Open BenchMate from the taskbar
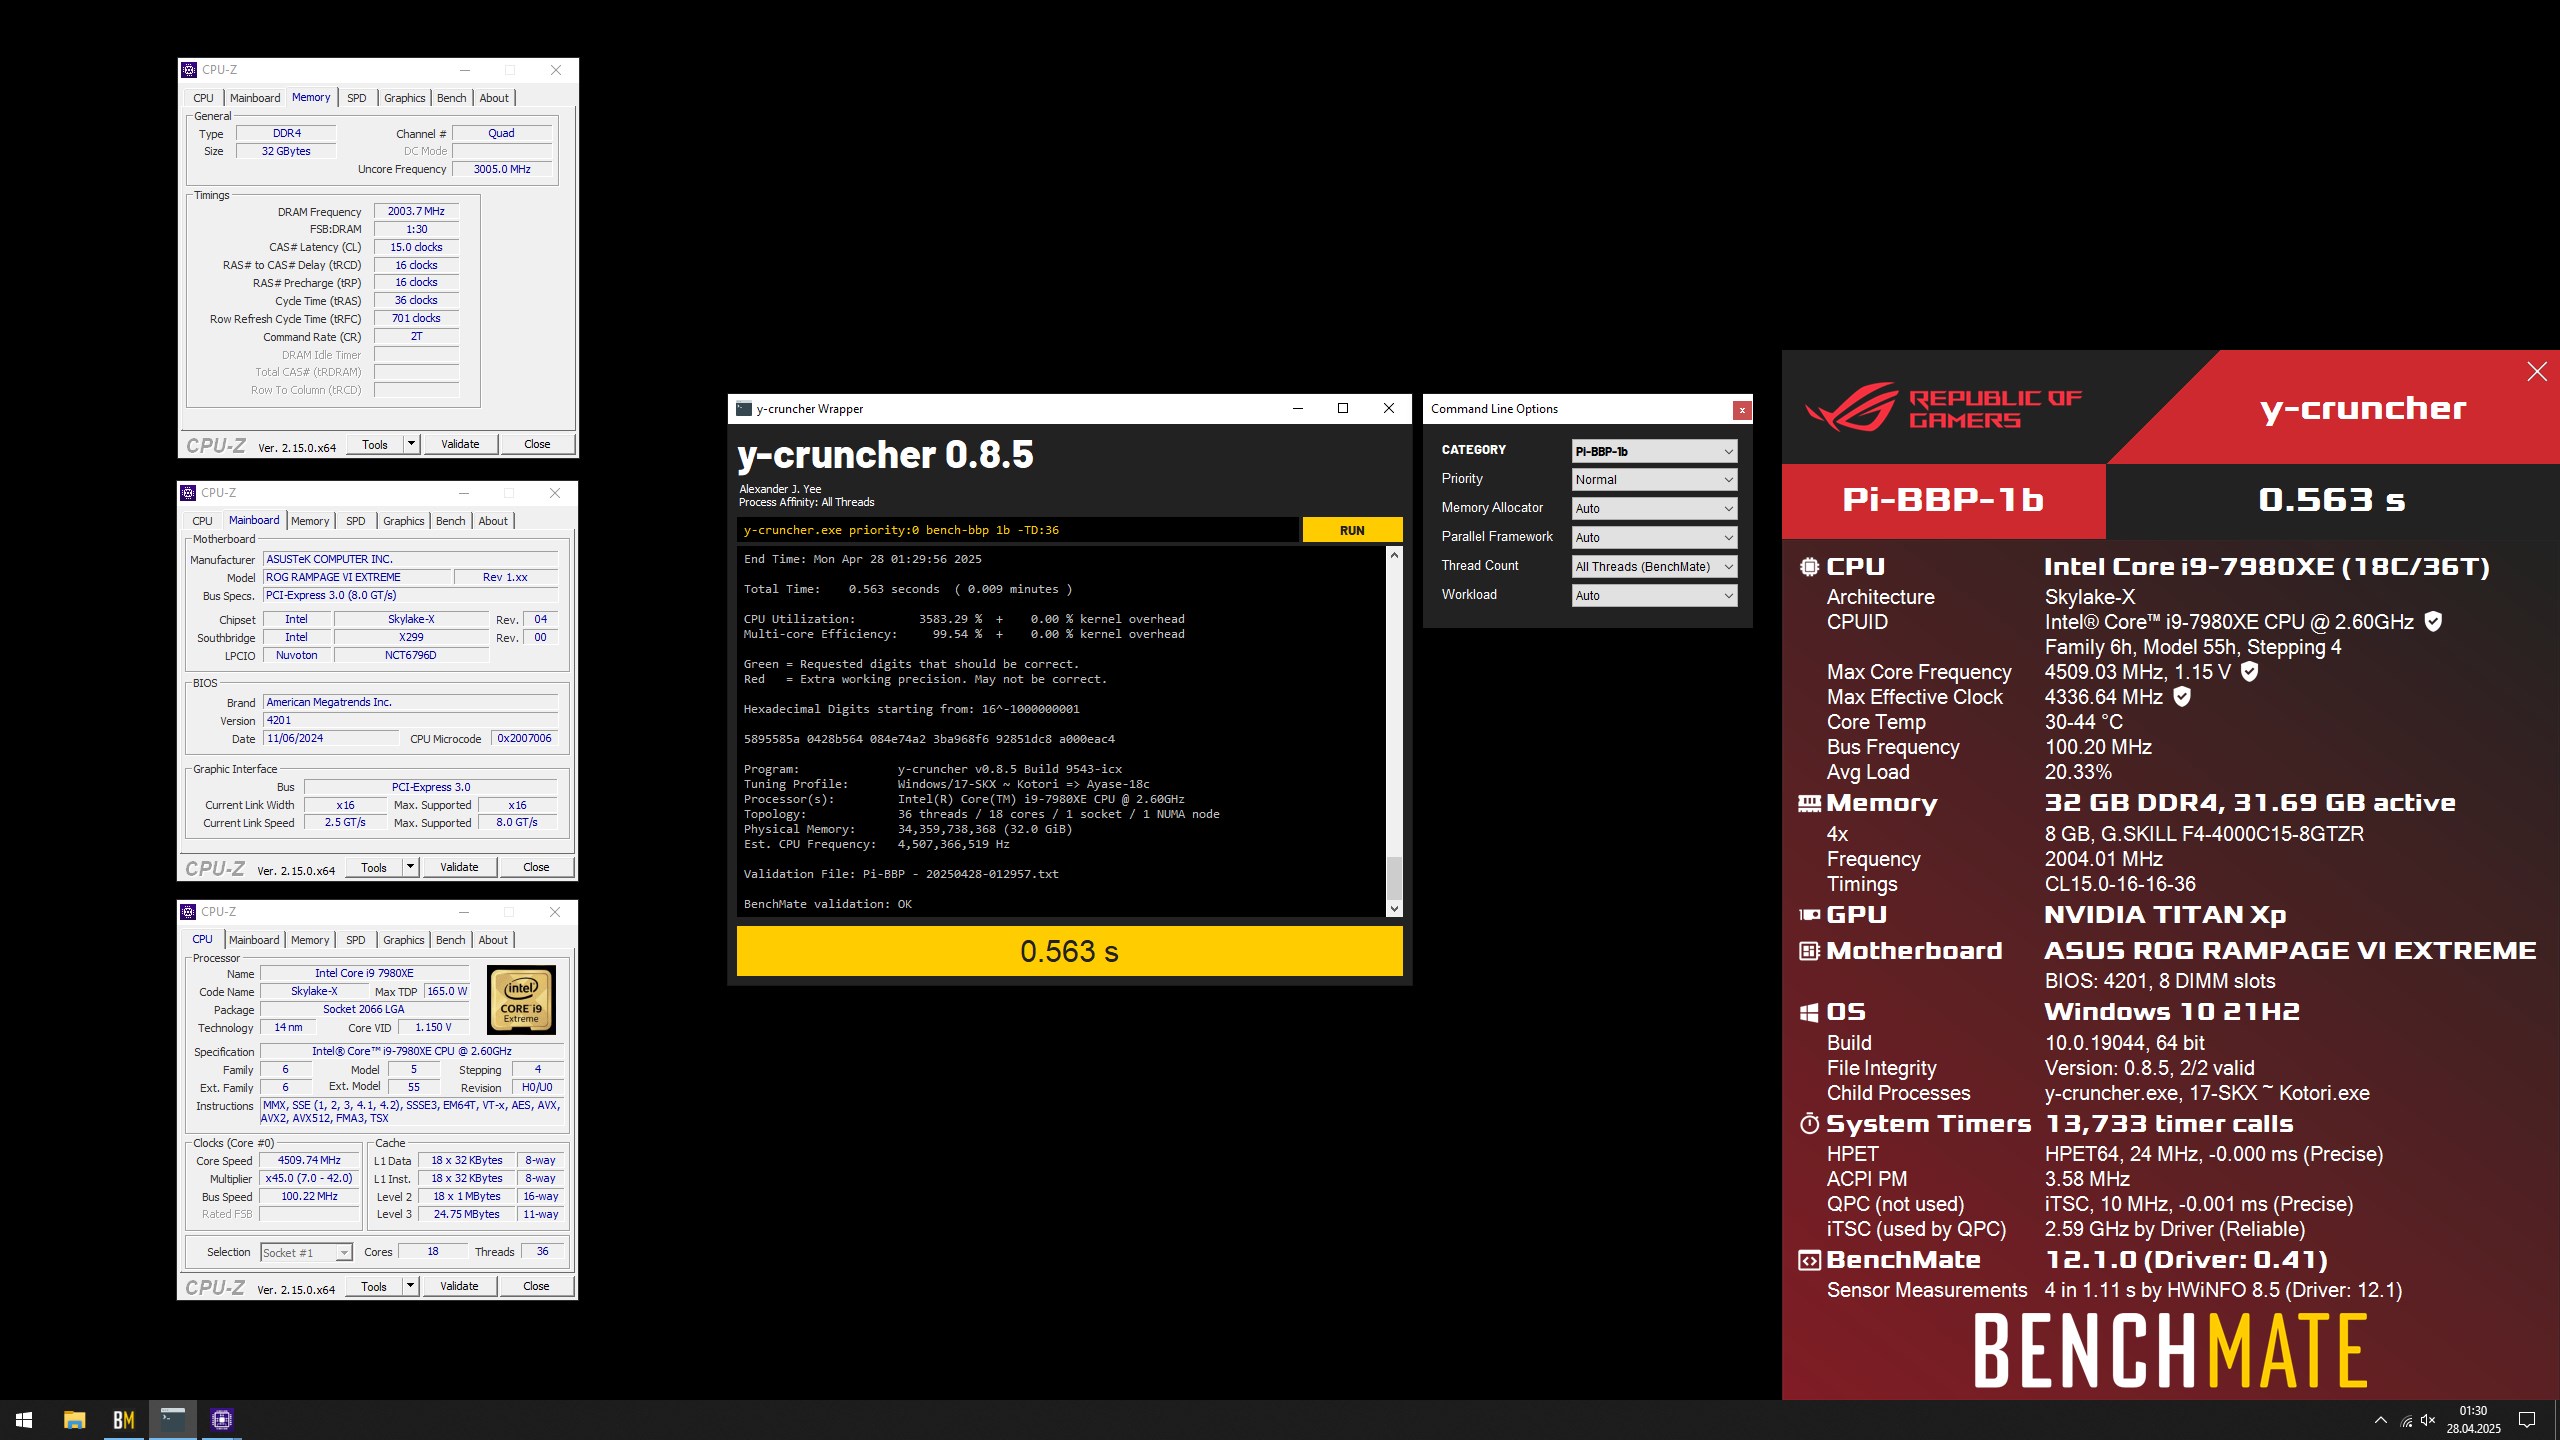 pos(123,1420)
